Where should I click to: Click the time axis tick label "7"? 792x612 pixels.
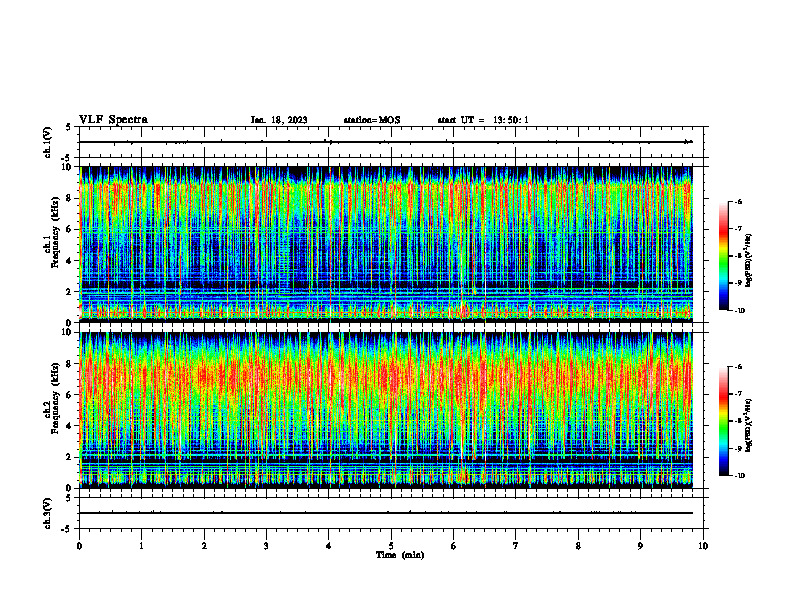516,546
